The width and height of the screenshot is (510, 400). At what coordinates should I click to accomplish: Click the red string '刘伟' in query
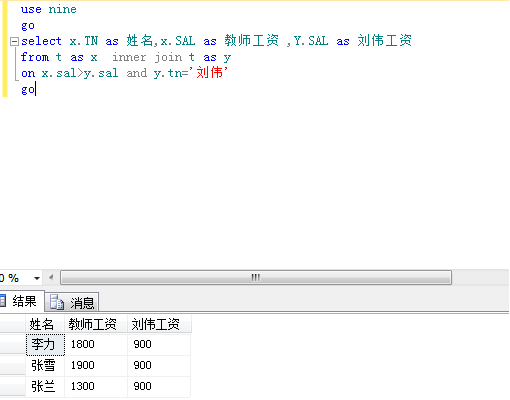(x=209, y=72)
